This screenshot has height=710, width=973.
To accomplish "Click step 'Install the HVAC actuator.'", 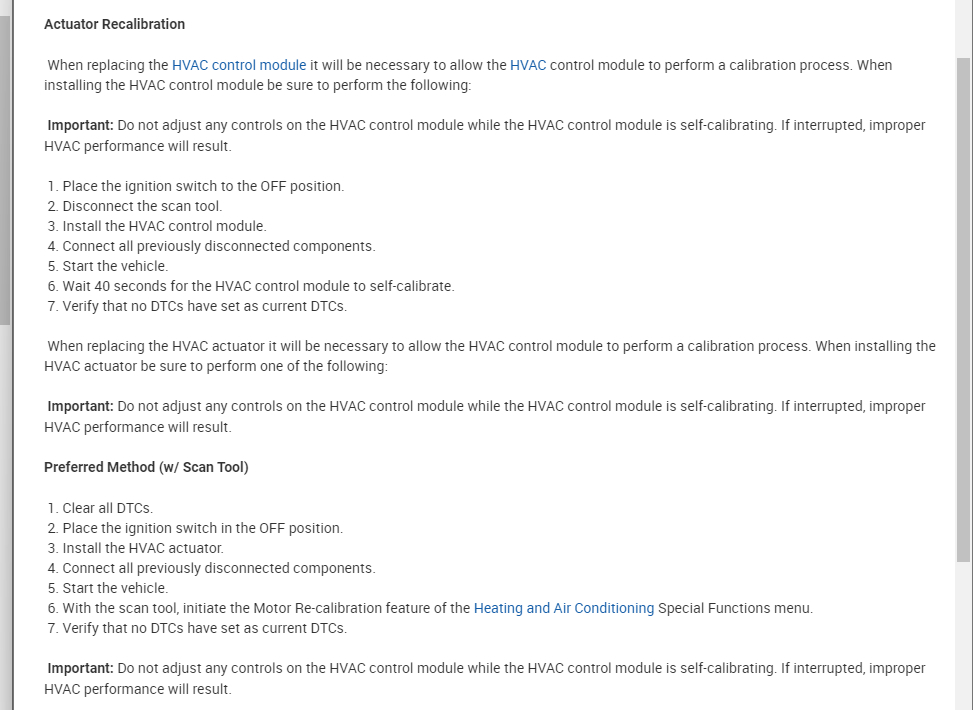I will [x=143, y=548].
